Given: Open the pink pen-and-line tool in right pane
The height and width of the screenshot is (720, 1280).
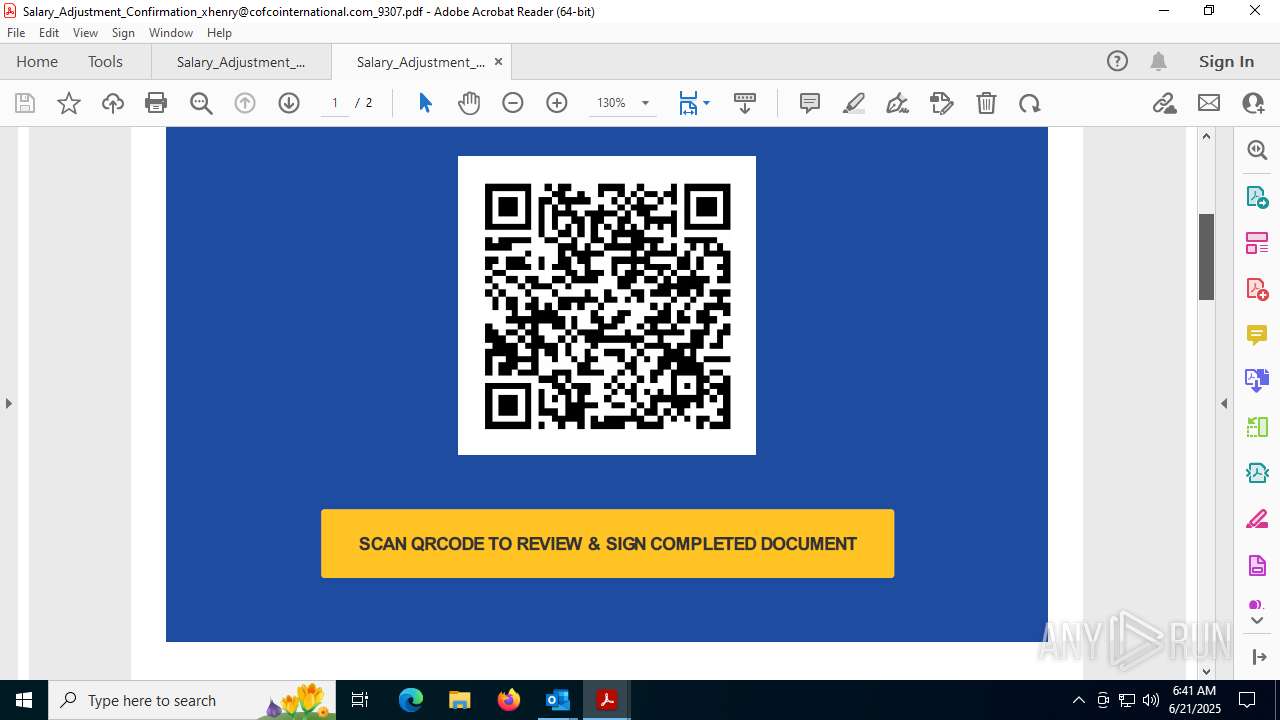Looking at the screenshot, I should tap(1257, 519).
